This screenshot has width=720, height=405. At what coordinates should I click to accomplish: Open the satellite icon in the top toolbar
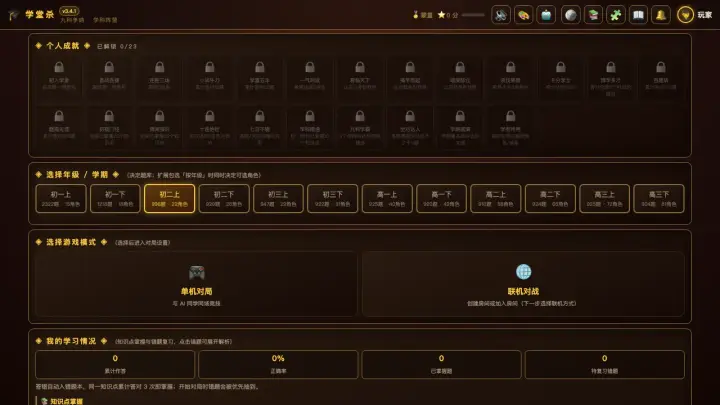[501, 15]
